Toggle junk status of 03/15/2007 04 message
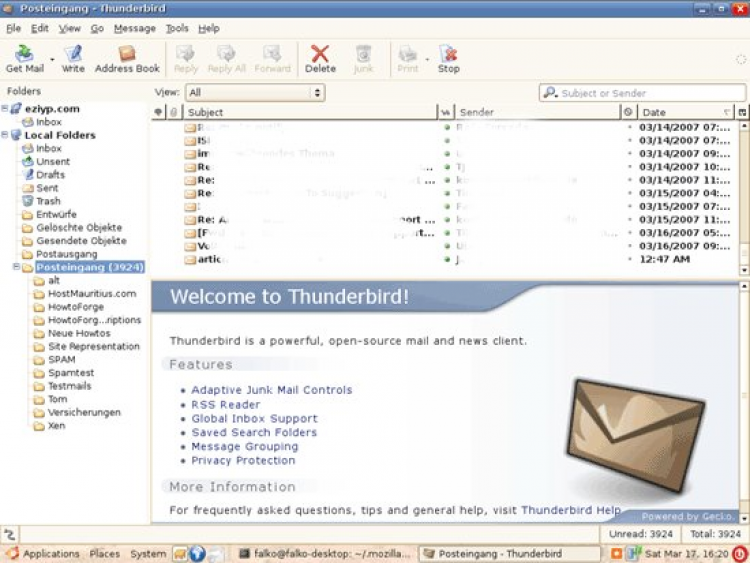This screenshot has height=563, width=750. tap(629, 193)
